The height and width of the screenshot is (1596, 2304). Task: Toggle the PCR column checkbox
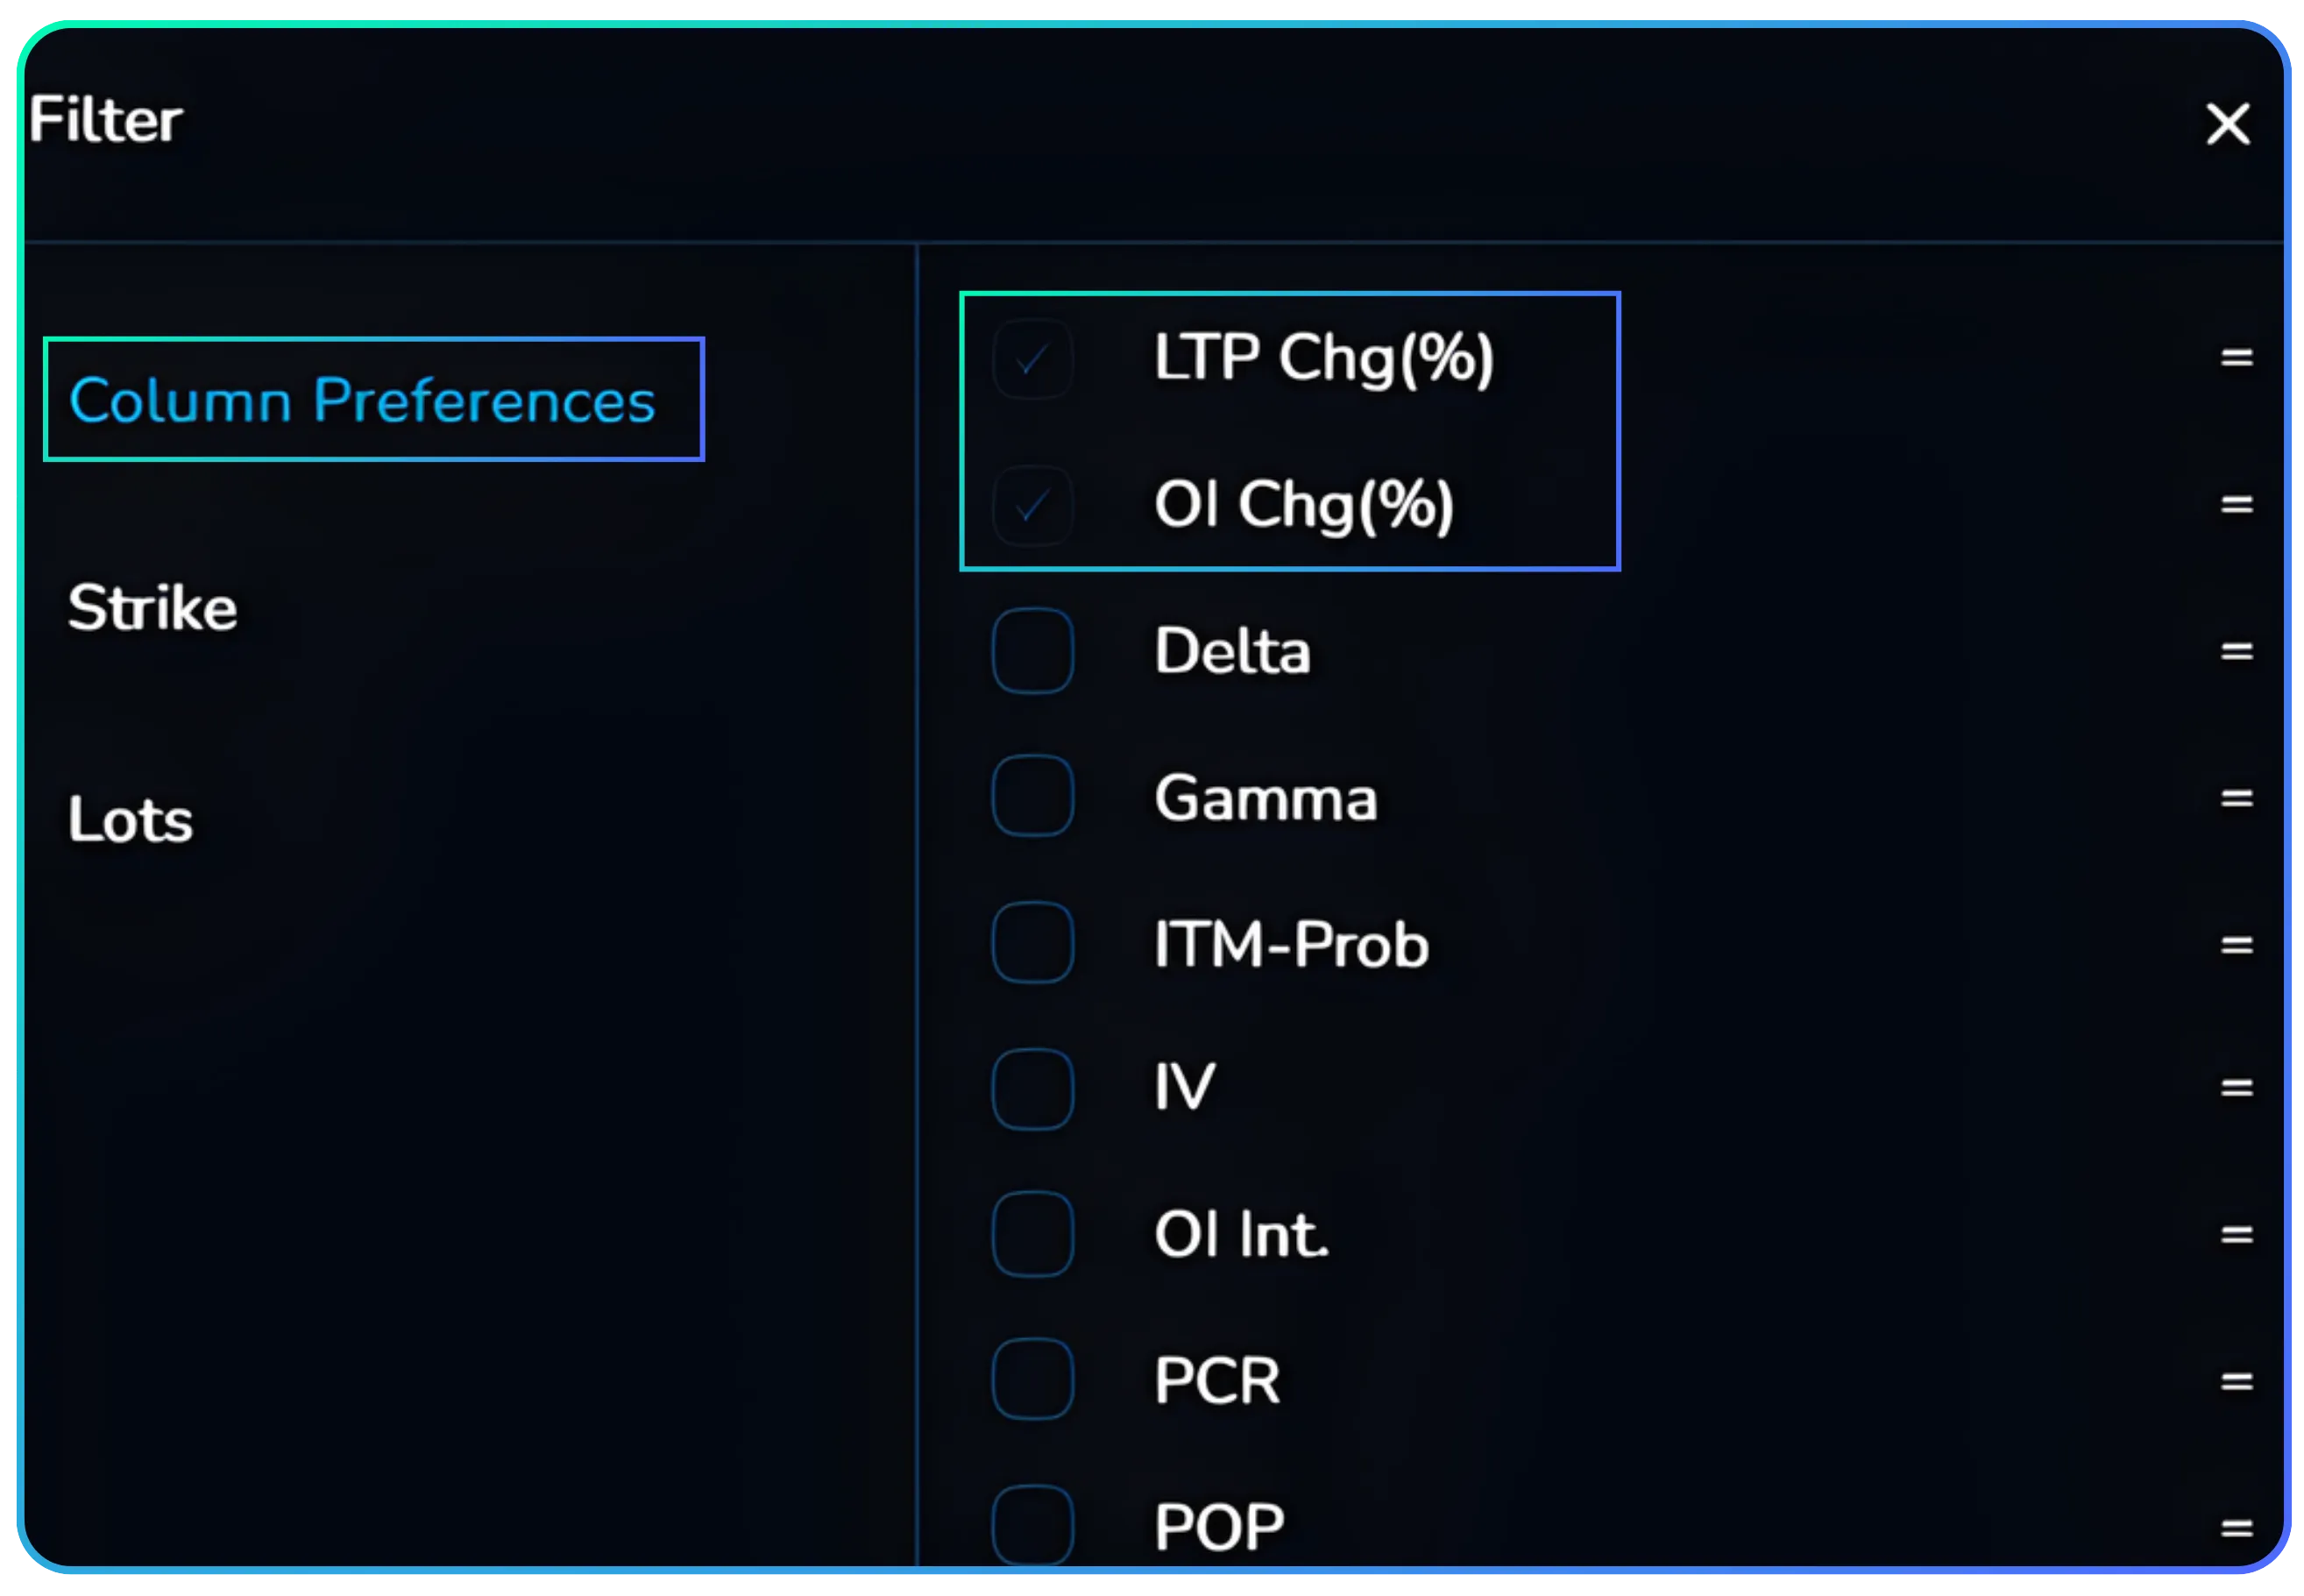tap(1032, 1379)
